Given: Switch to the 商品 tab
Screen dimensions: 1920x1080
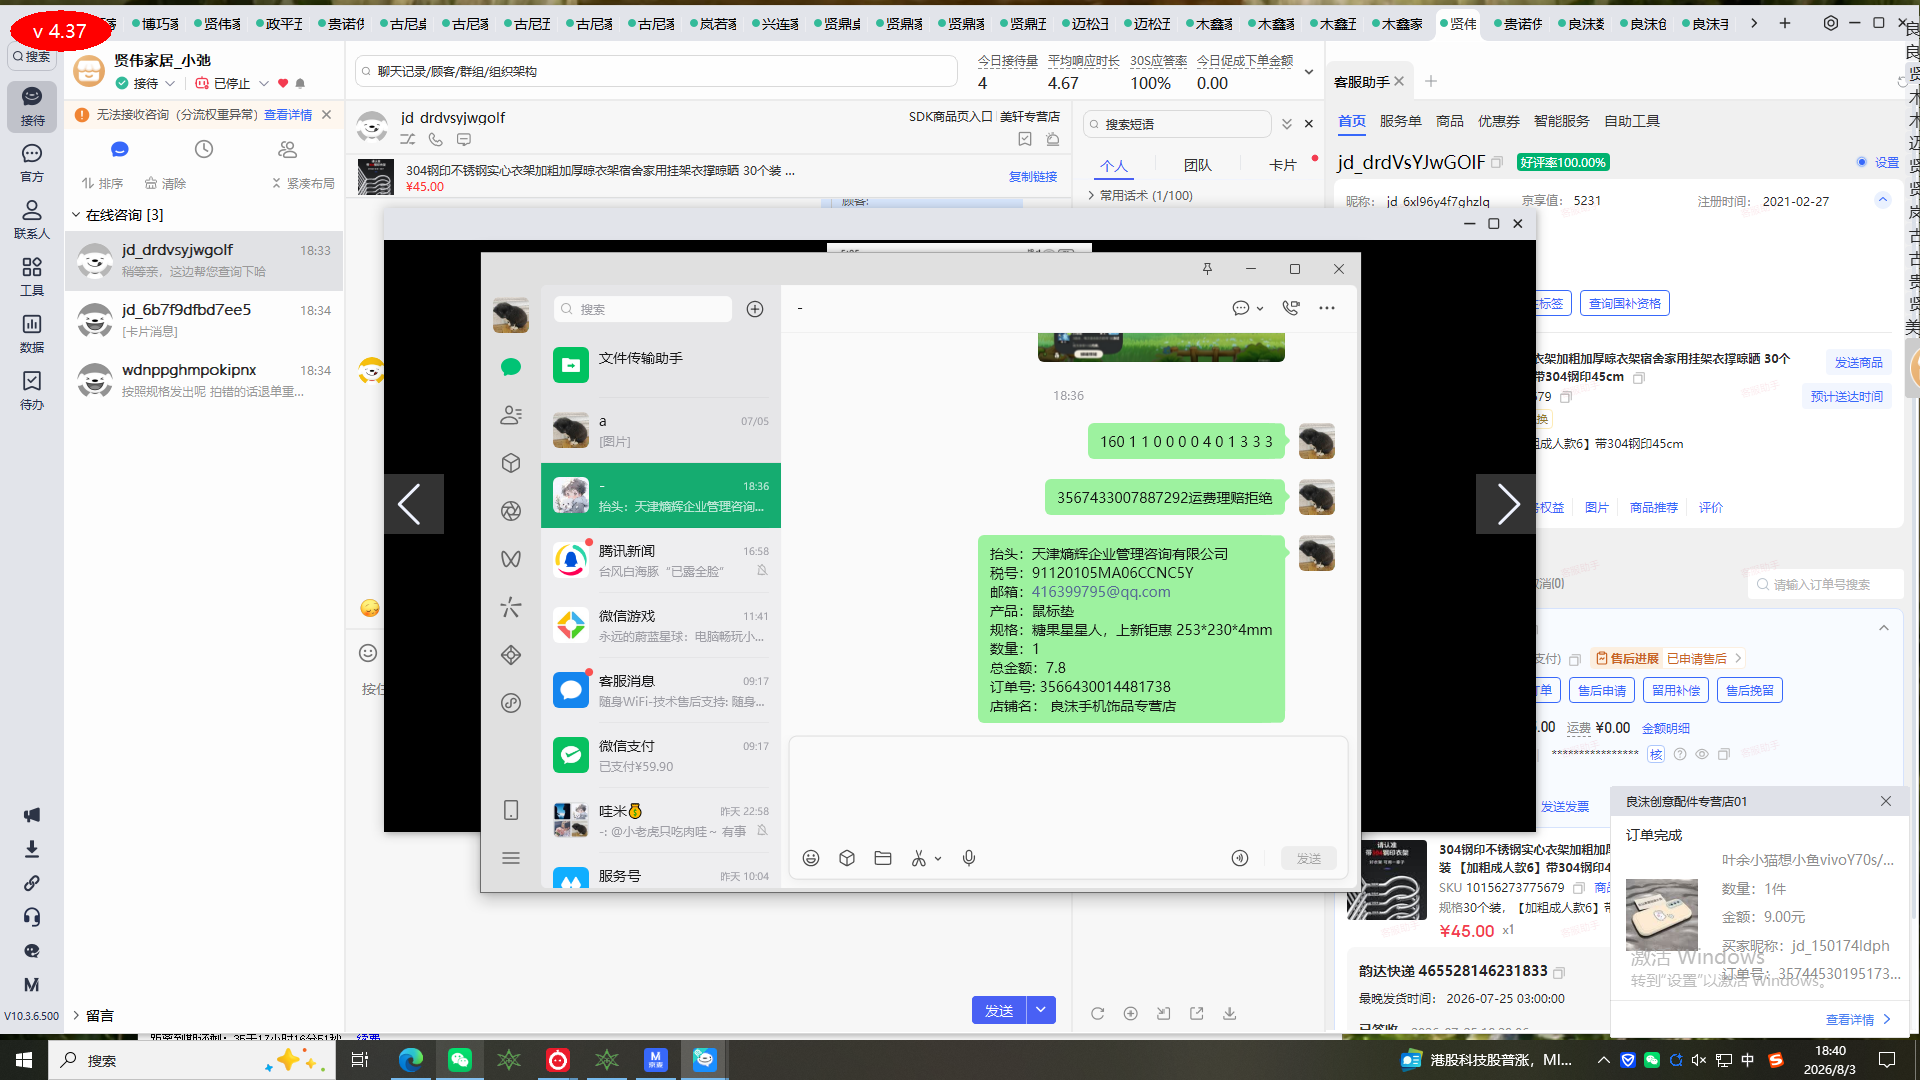Looking at the screenshot, I should pos(1449,121).
